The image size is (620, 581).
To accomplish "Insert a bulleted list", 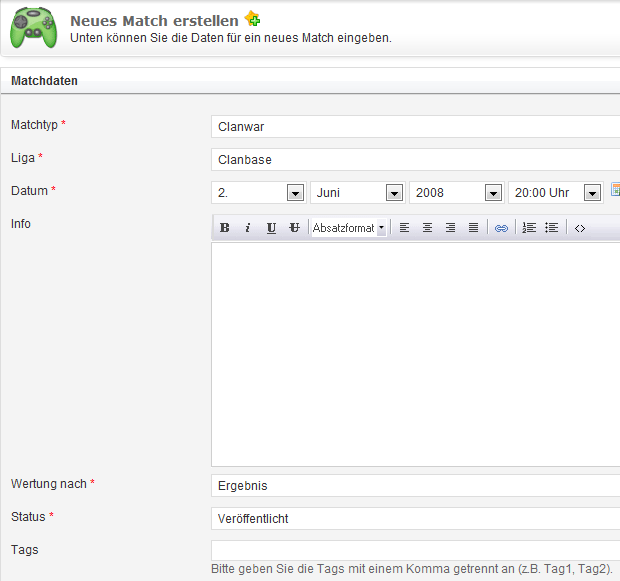I will (552, 228).
